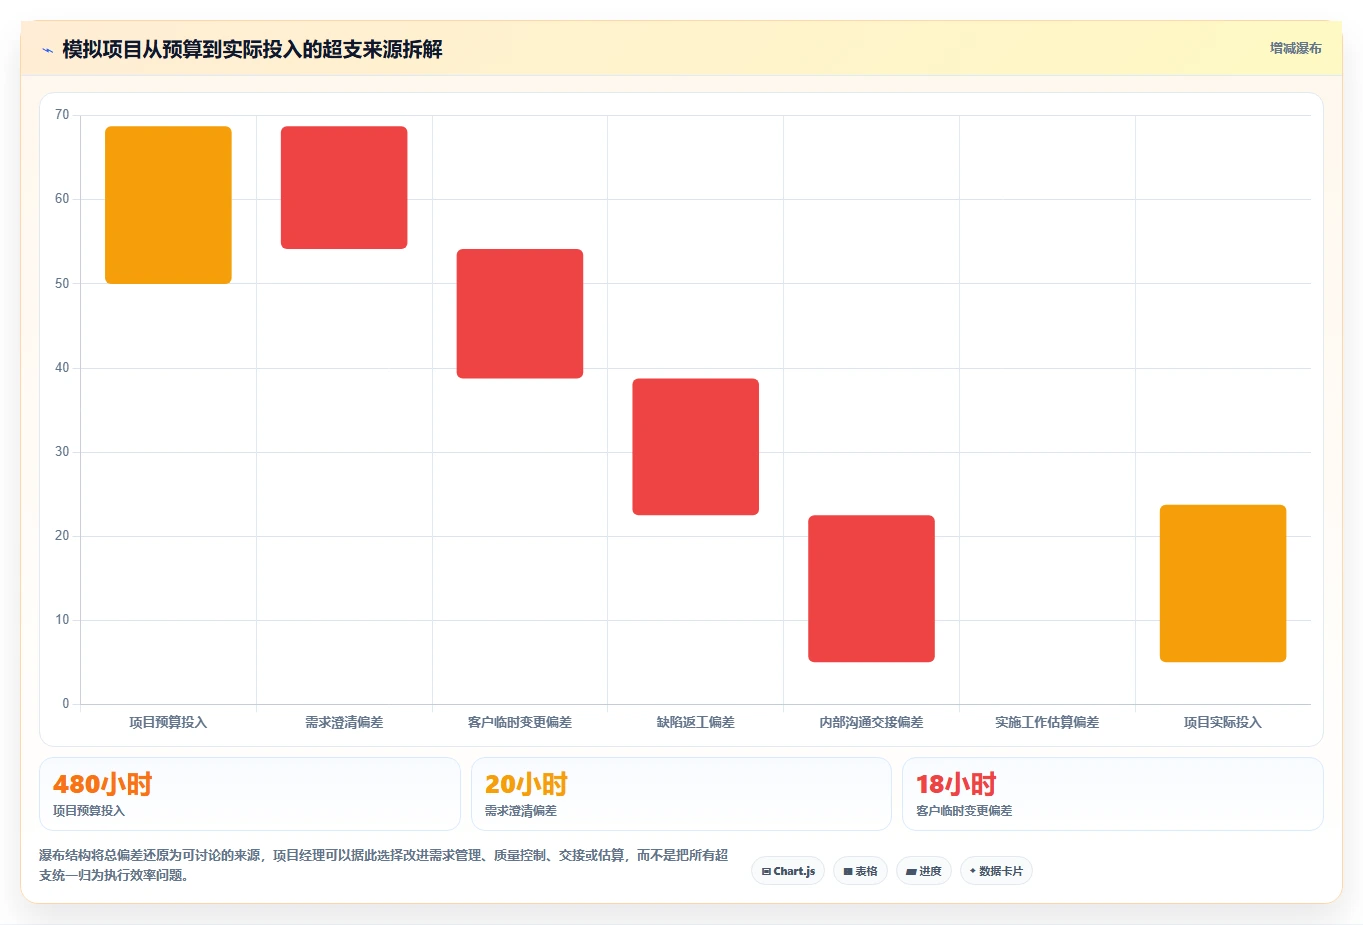
Task: Click the 需求澄清偏差 axis label
Action: [x=344, y=722]
